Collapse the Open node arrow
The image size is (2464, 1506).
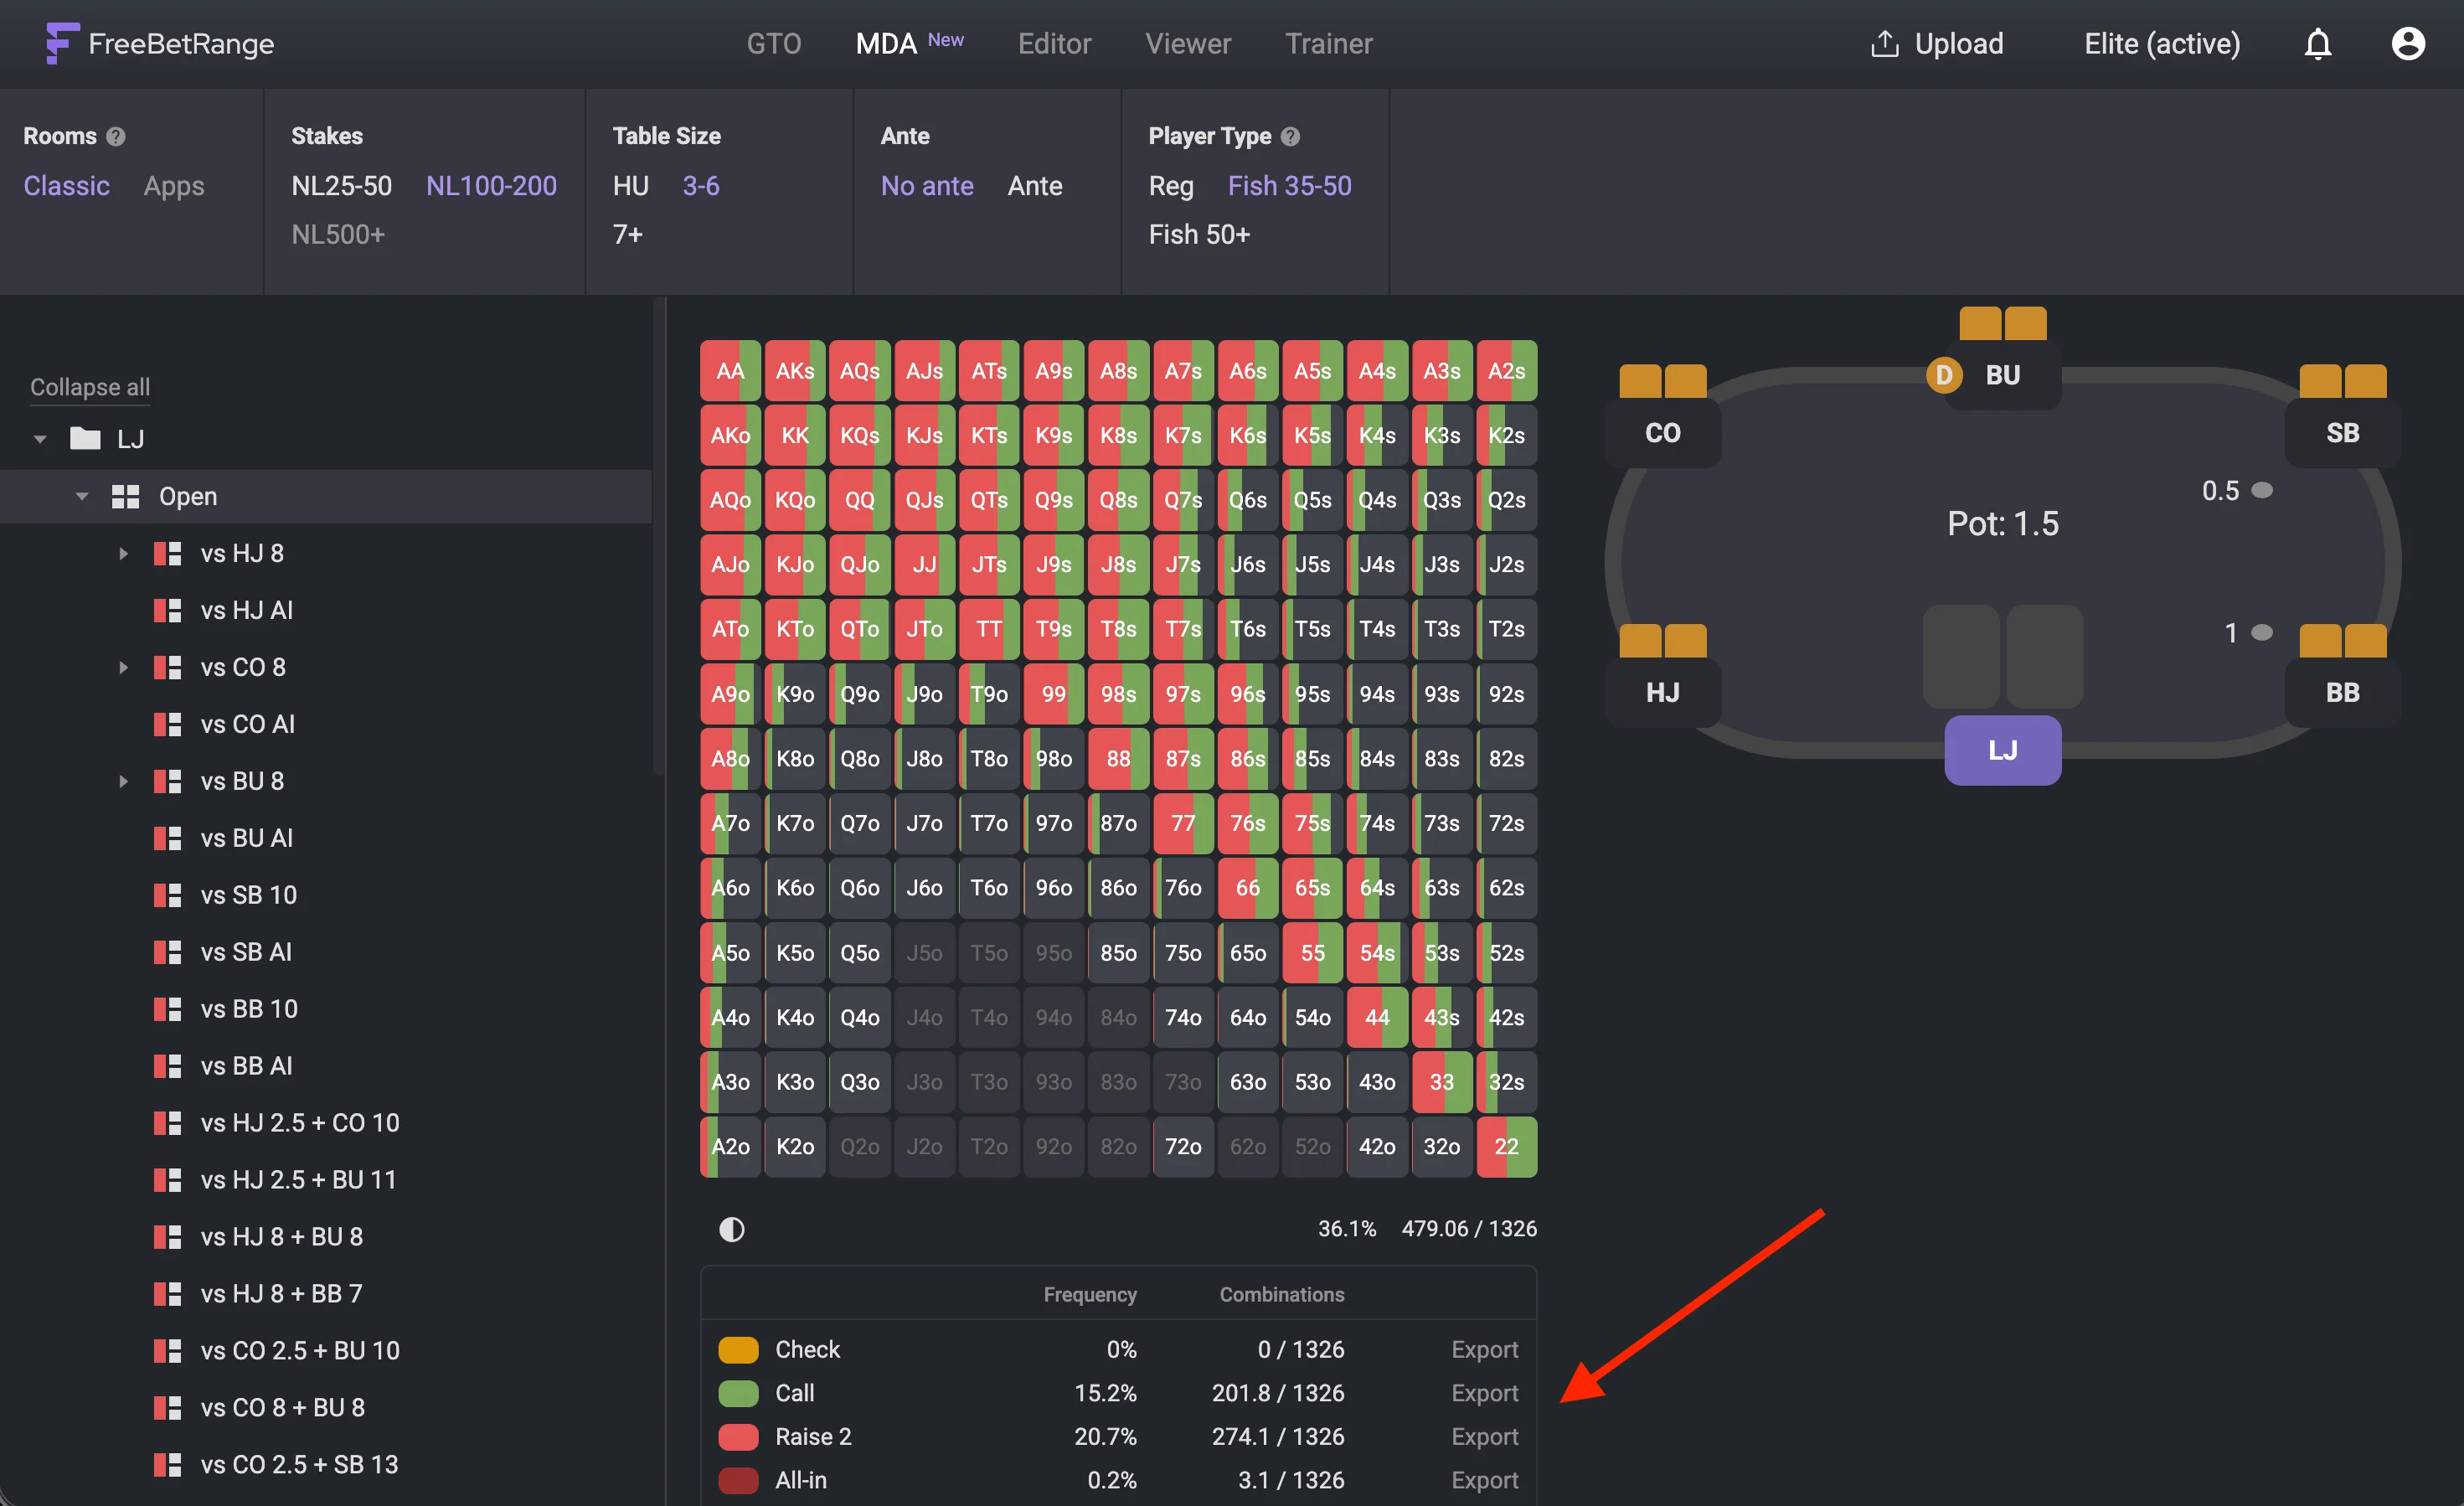[82, 497]
